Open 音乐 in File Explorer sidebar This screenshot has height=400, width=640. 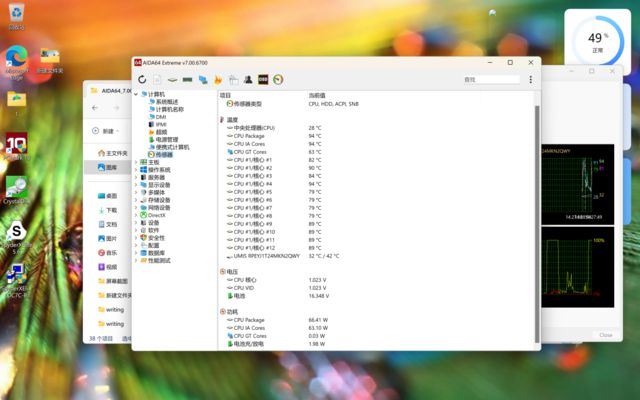[108, 253]
